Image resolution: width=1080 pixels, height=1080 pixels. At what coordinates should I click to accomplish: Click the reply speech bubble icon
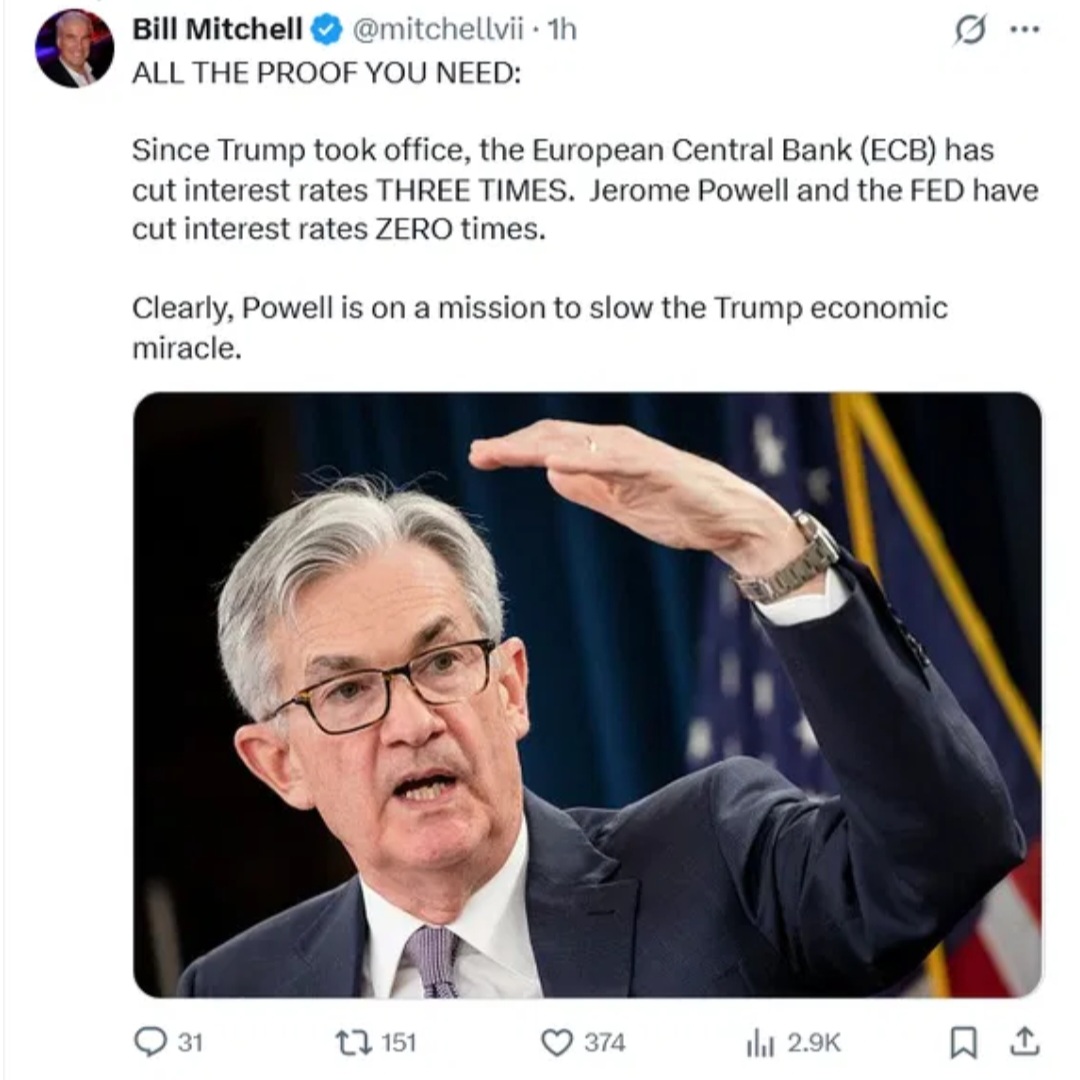coord(150,1041)
